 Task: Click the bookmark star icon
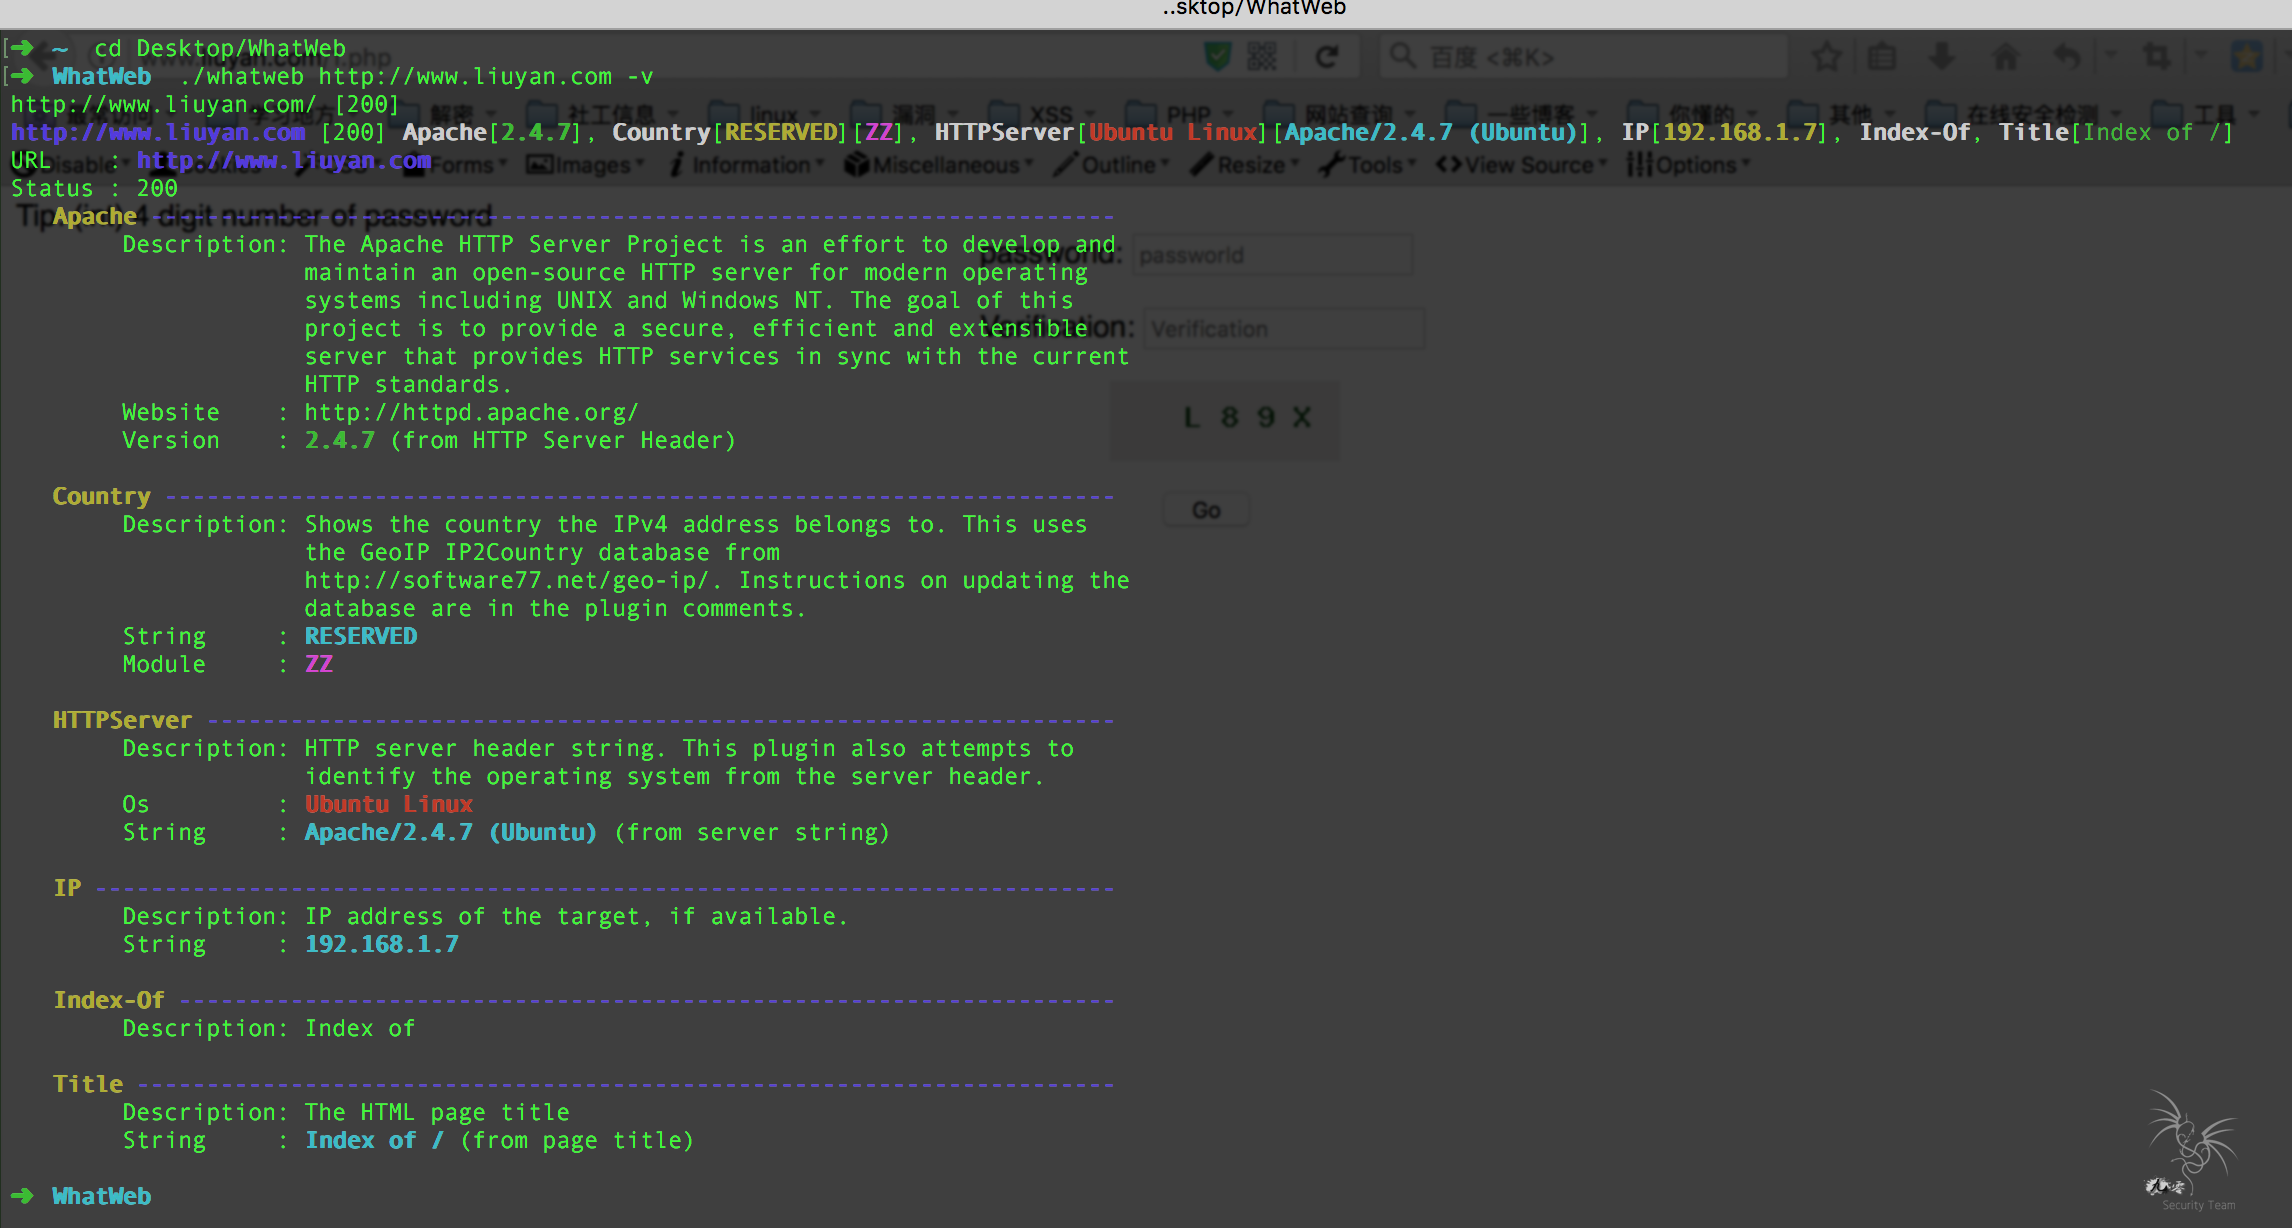point(1826,57)
